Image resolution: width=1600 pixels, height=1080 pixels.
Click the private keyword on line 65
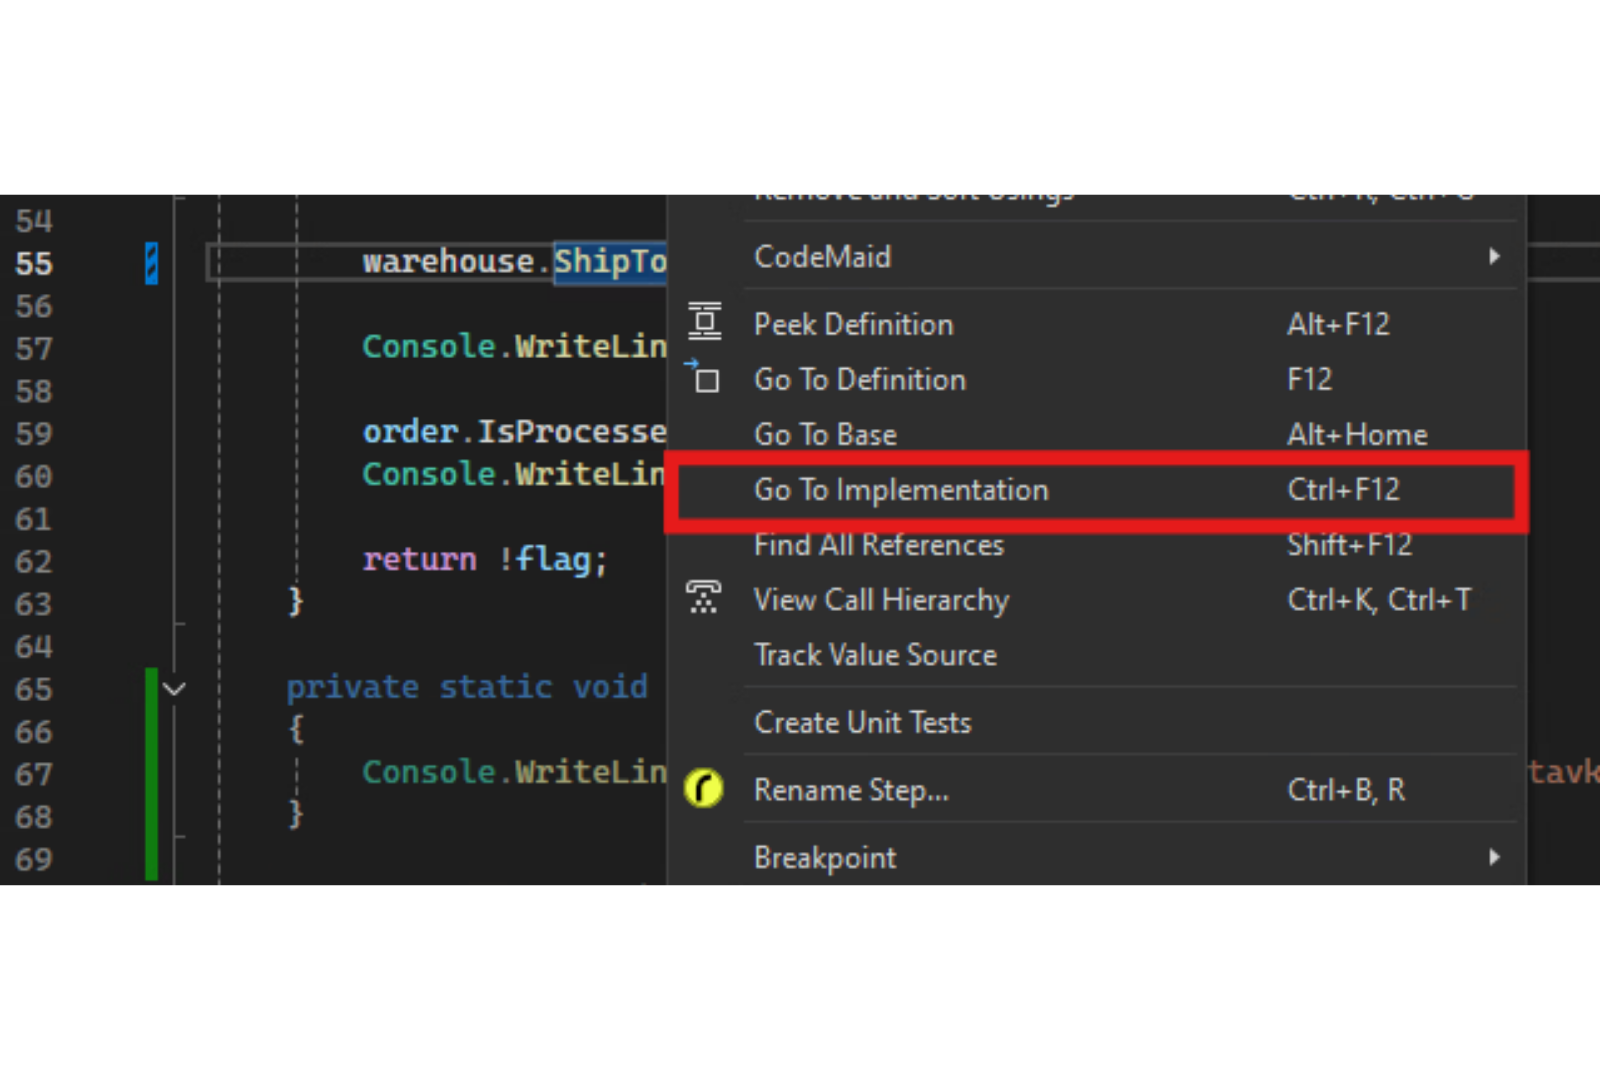[352, 687]
